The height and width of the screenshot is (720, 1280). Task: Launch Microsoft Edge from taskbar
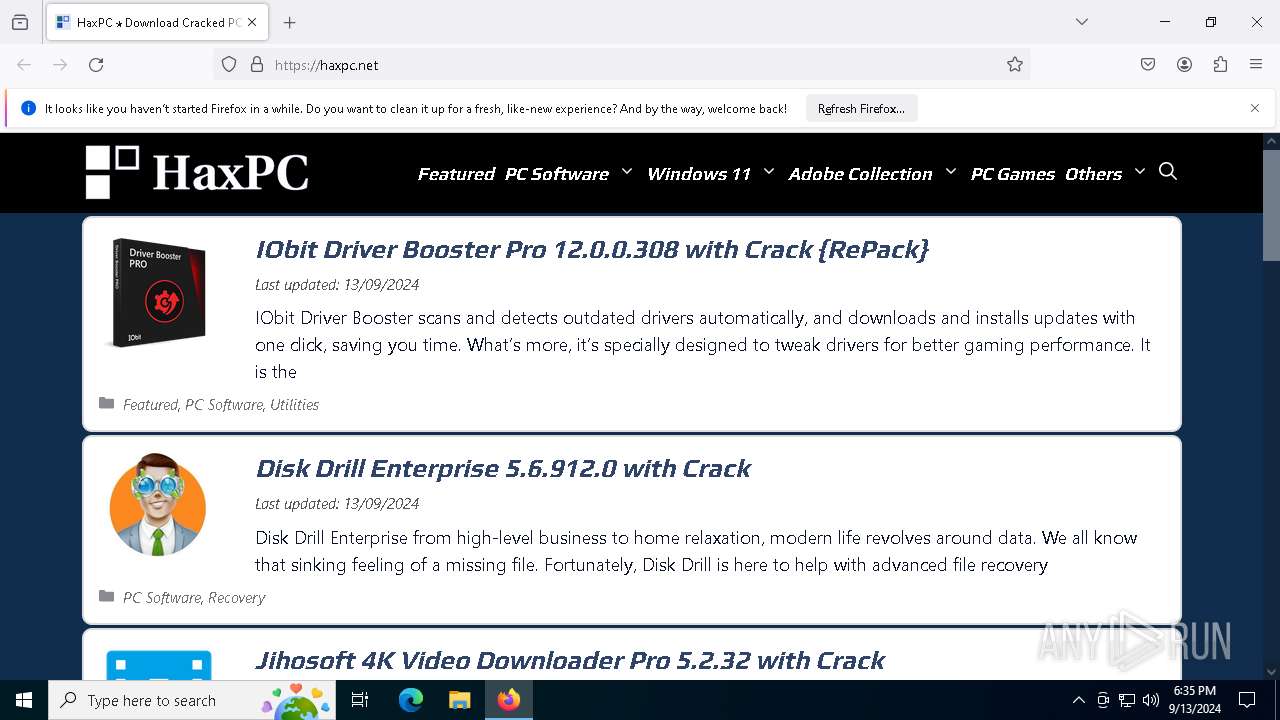411,700
